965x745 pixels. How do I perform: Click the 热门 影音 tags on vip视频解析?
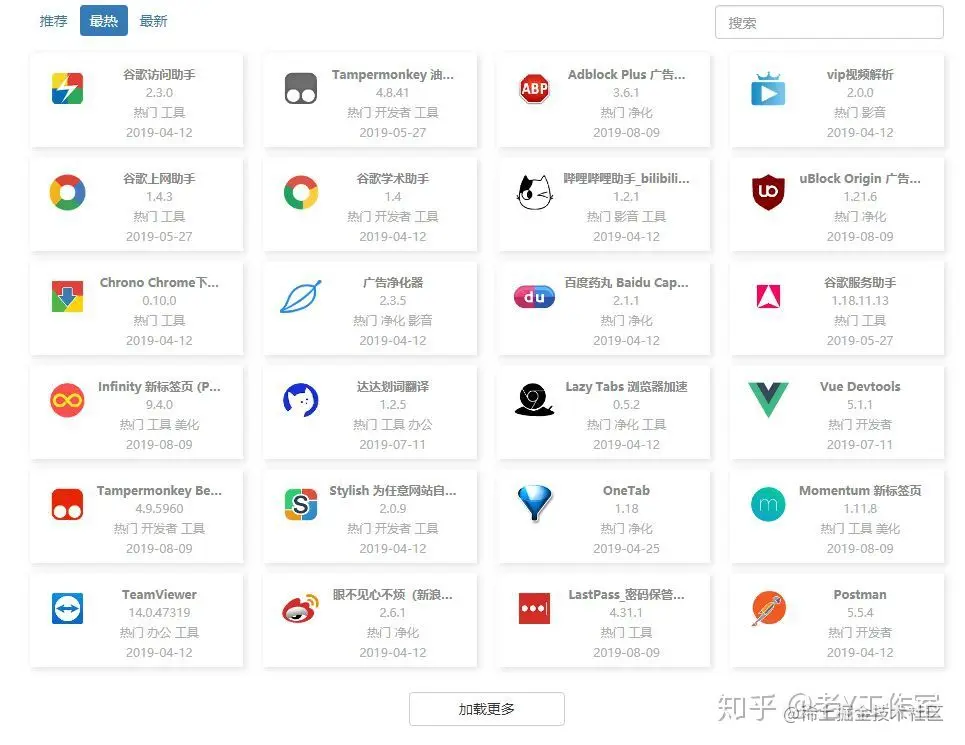(860, 113)
